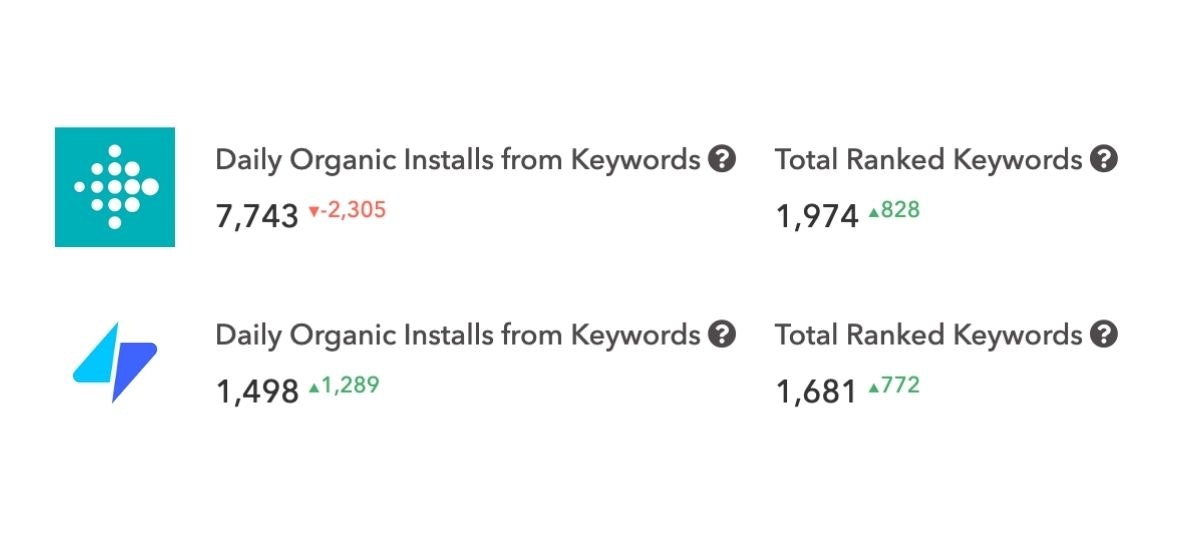The image size is (1200, 550).
Task: Click the green 772 change number
Action: pos(900,385)
